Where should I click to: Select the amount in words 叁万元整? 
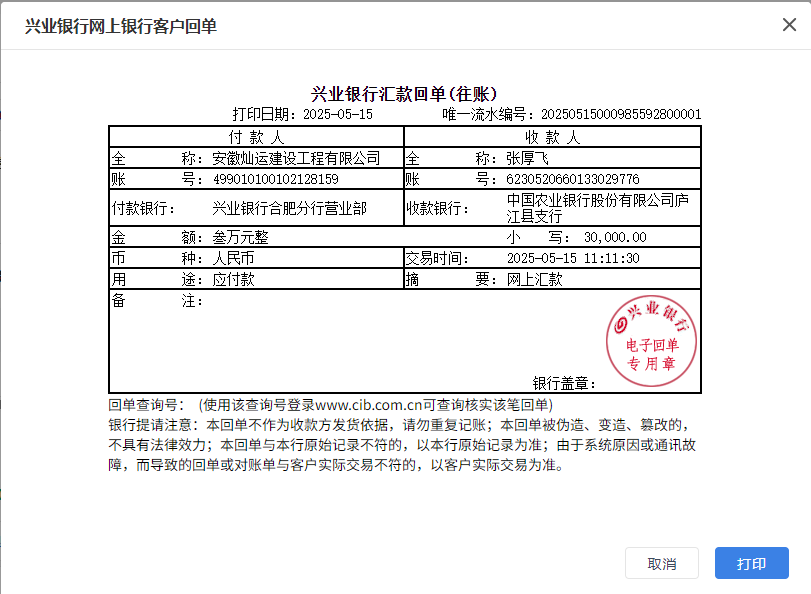240,238
